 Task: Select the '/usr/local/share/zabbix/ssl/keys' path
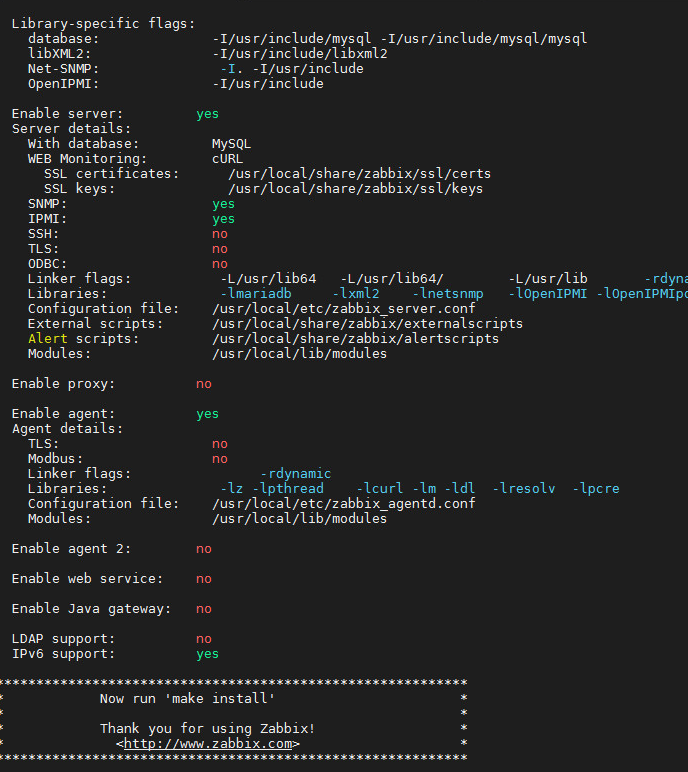pos(356,189)
